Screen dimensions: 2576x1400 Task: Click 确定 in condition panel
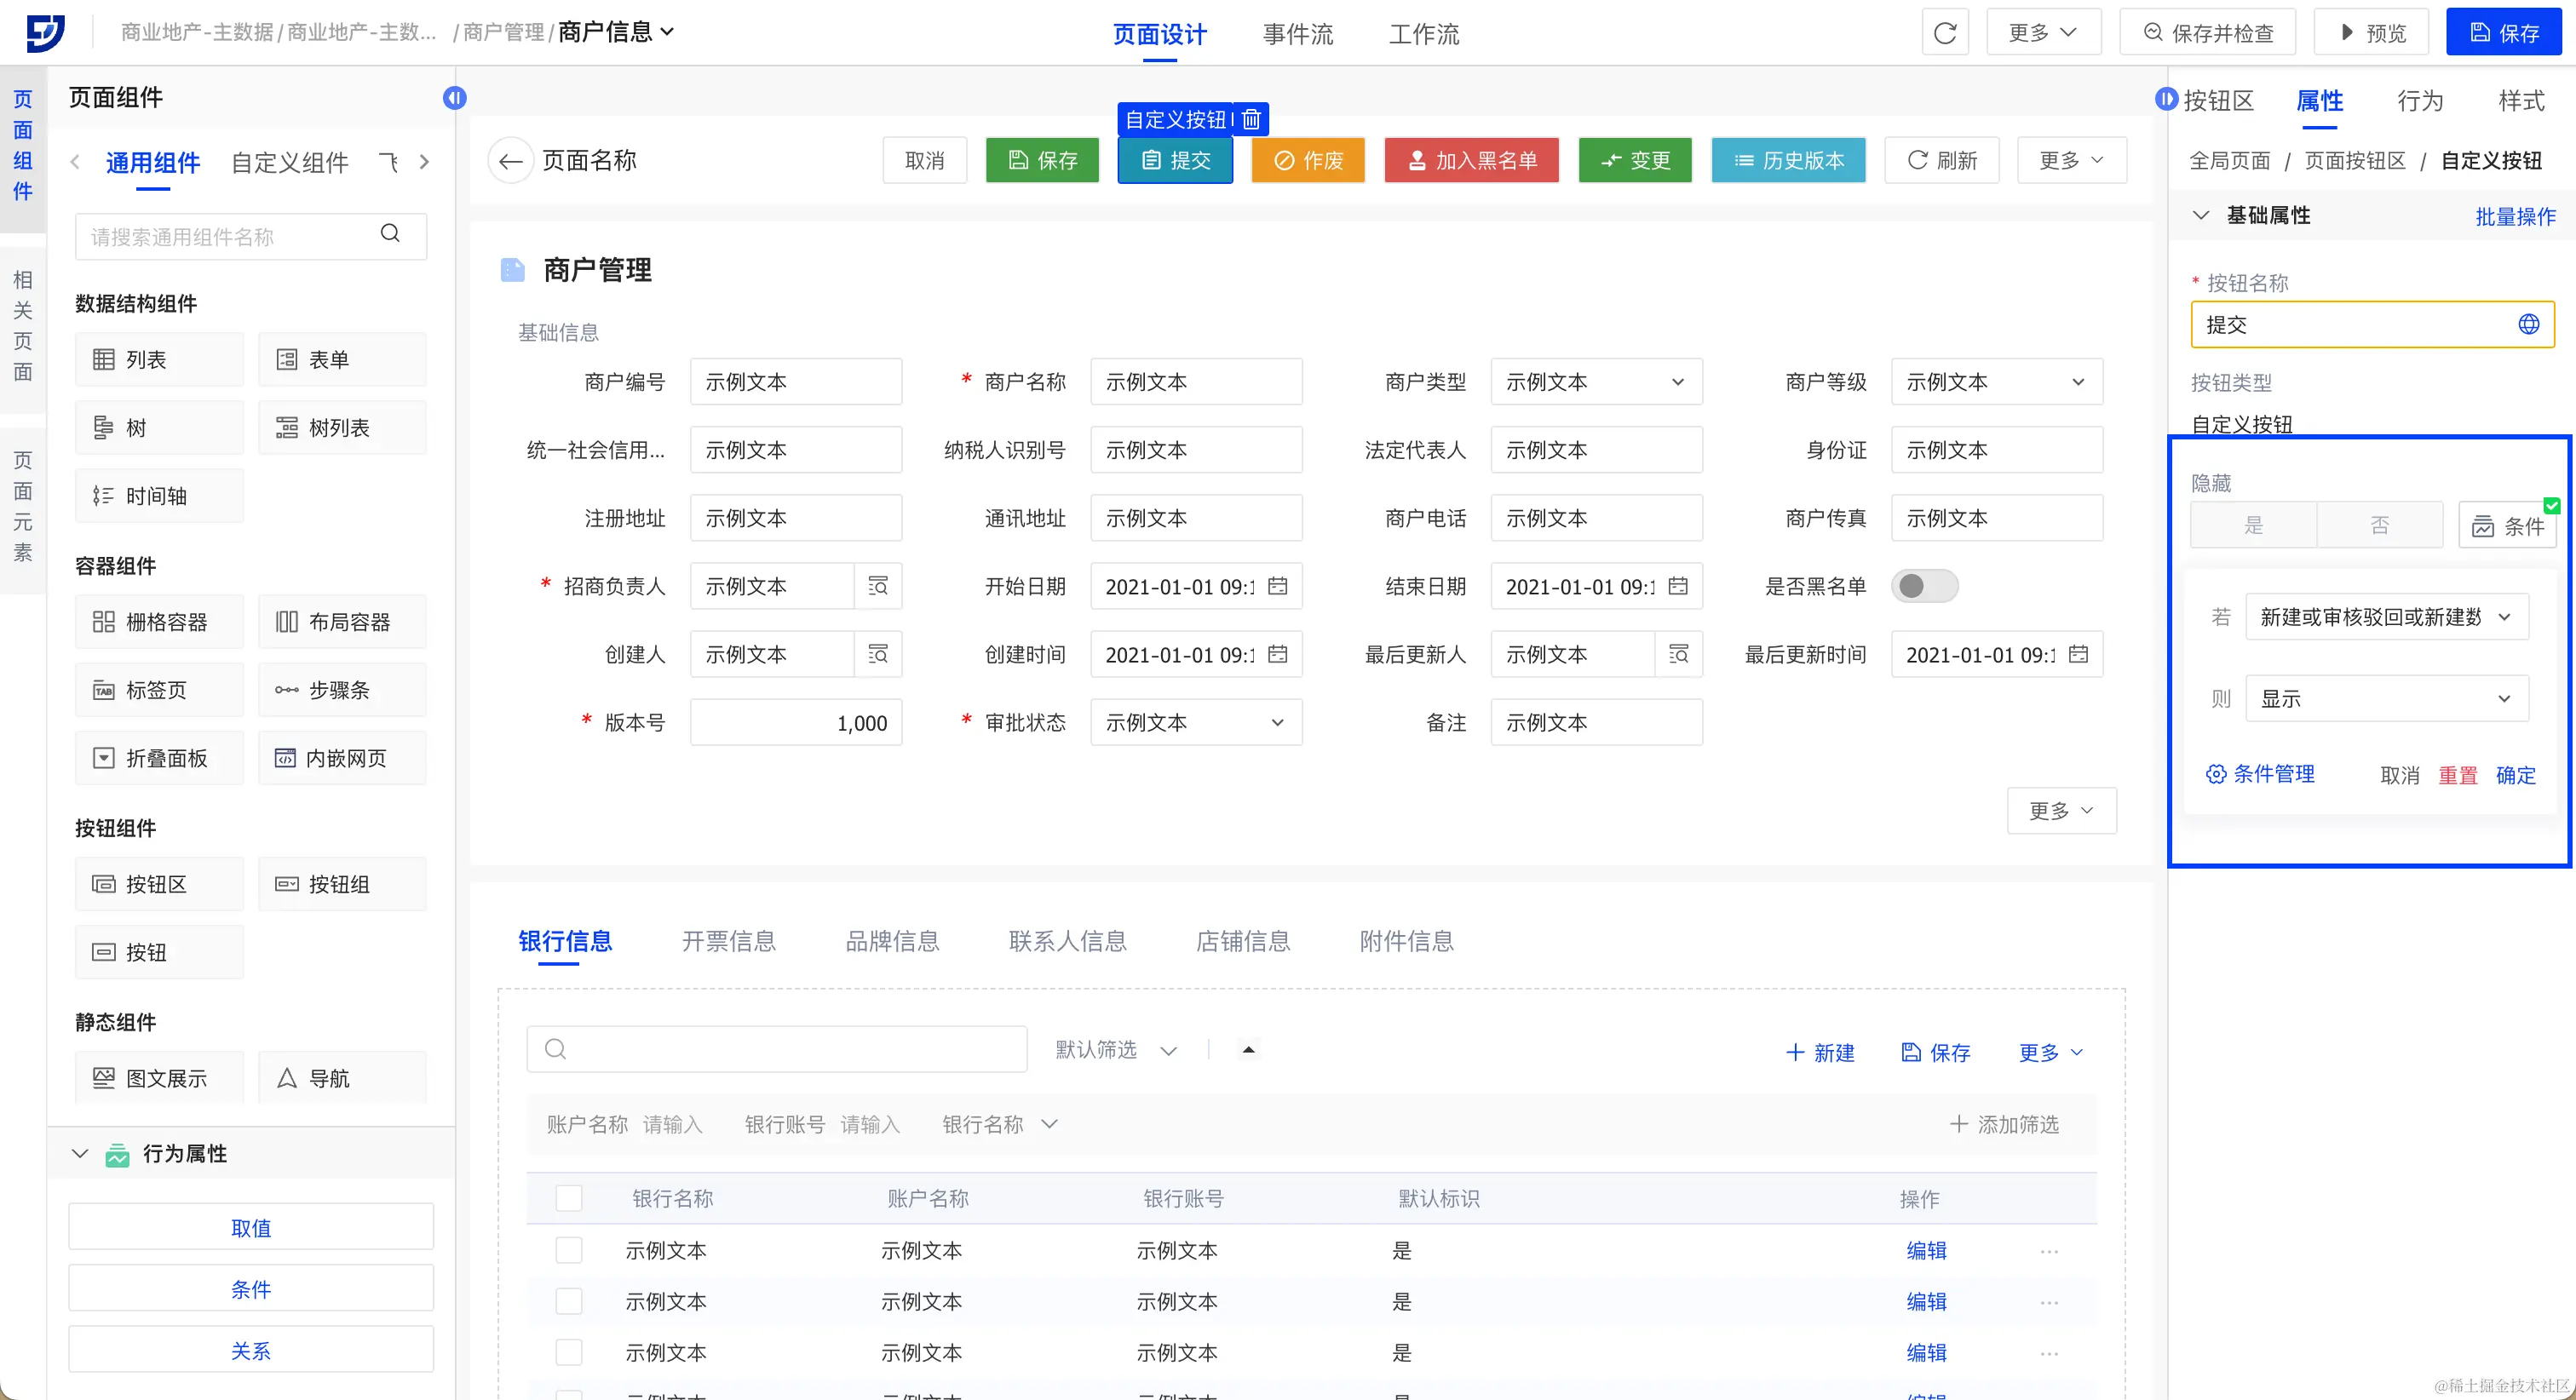coord(2515,775)
